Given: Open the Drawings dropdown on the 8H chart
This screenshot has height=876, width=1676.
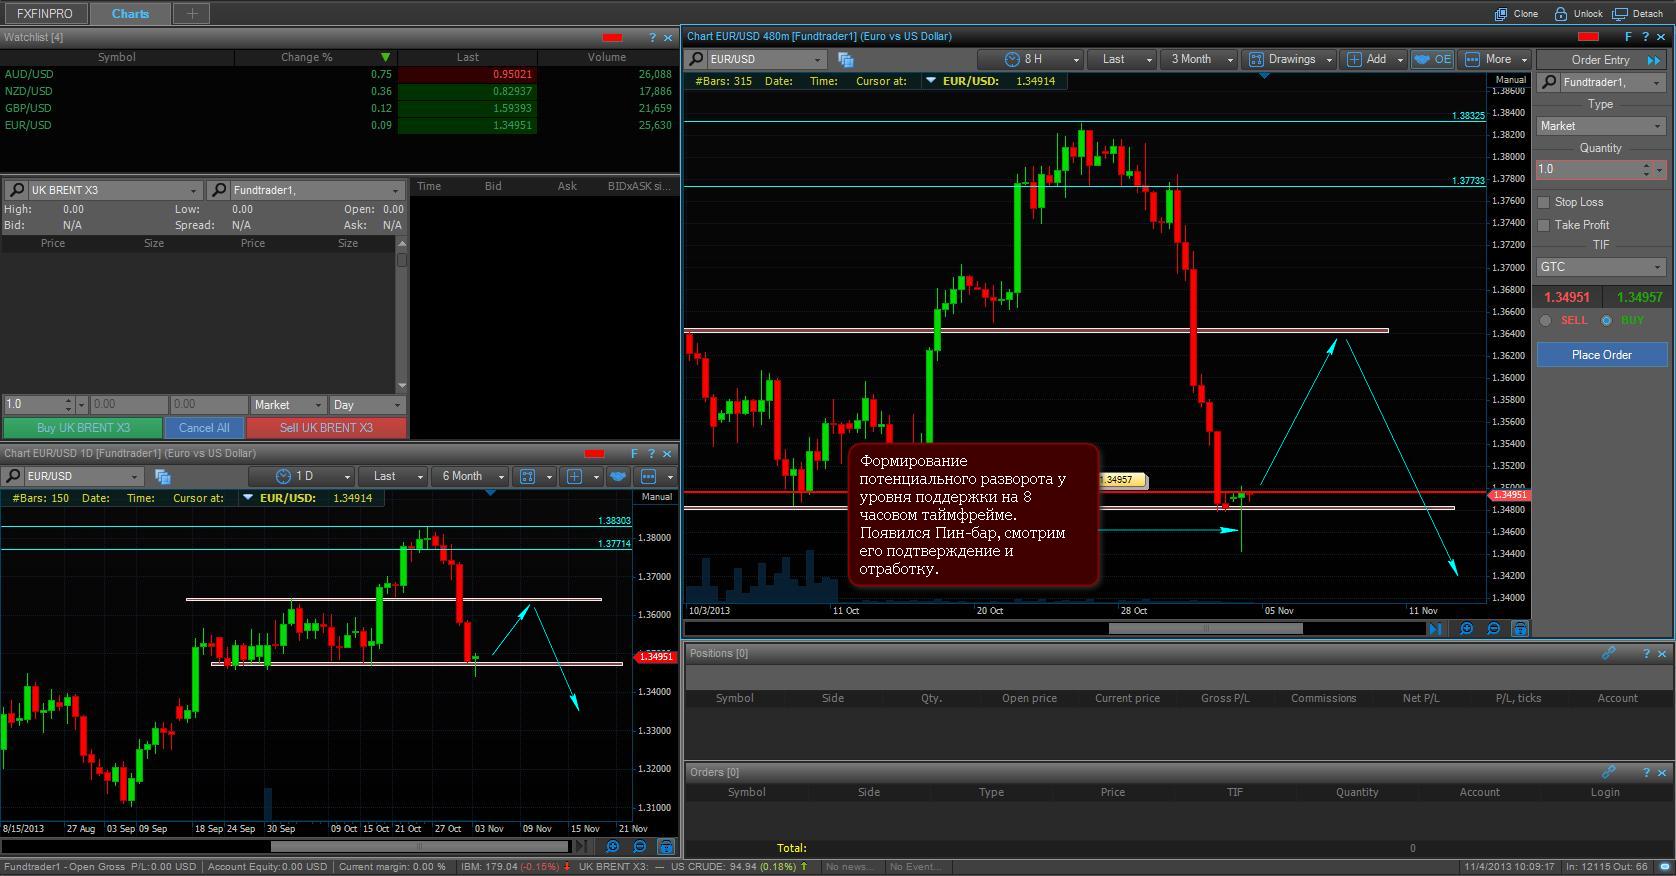Looking at the screenshot, I should [x=1291, y=59].
